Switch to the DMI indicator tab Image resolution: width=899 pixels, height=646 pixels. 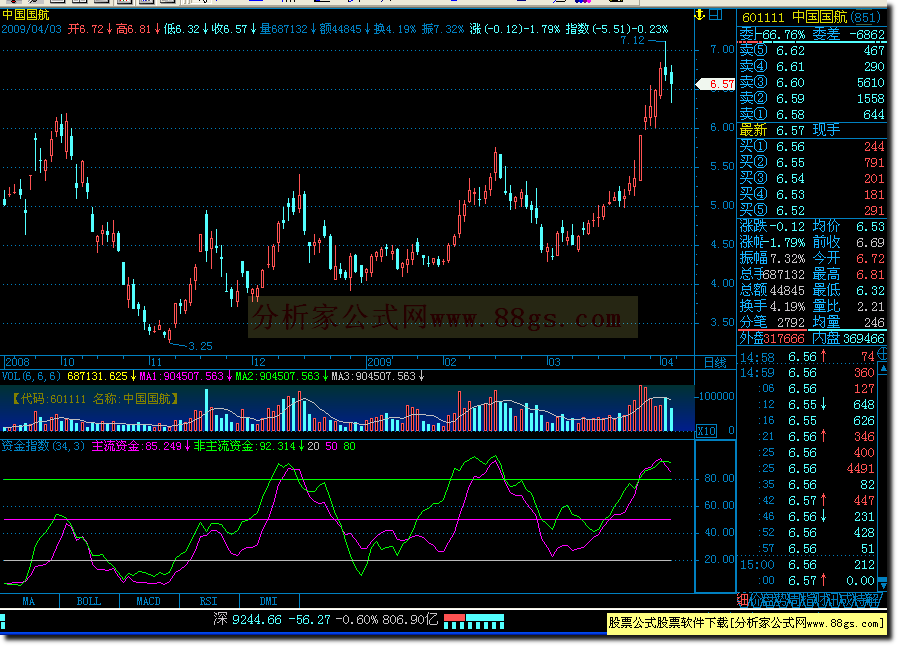268,601
